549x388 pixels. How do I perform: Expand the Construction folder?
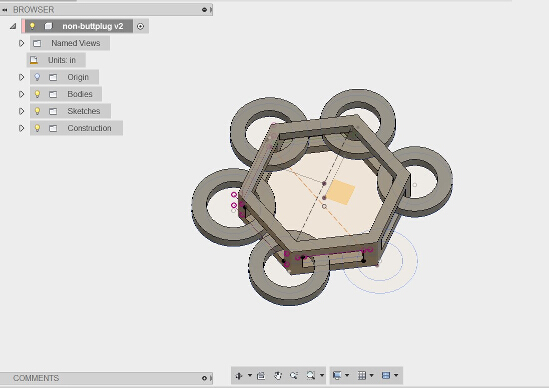pos(22,128)
